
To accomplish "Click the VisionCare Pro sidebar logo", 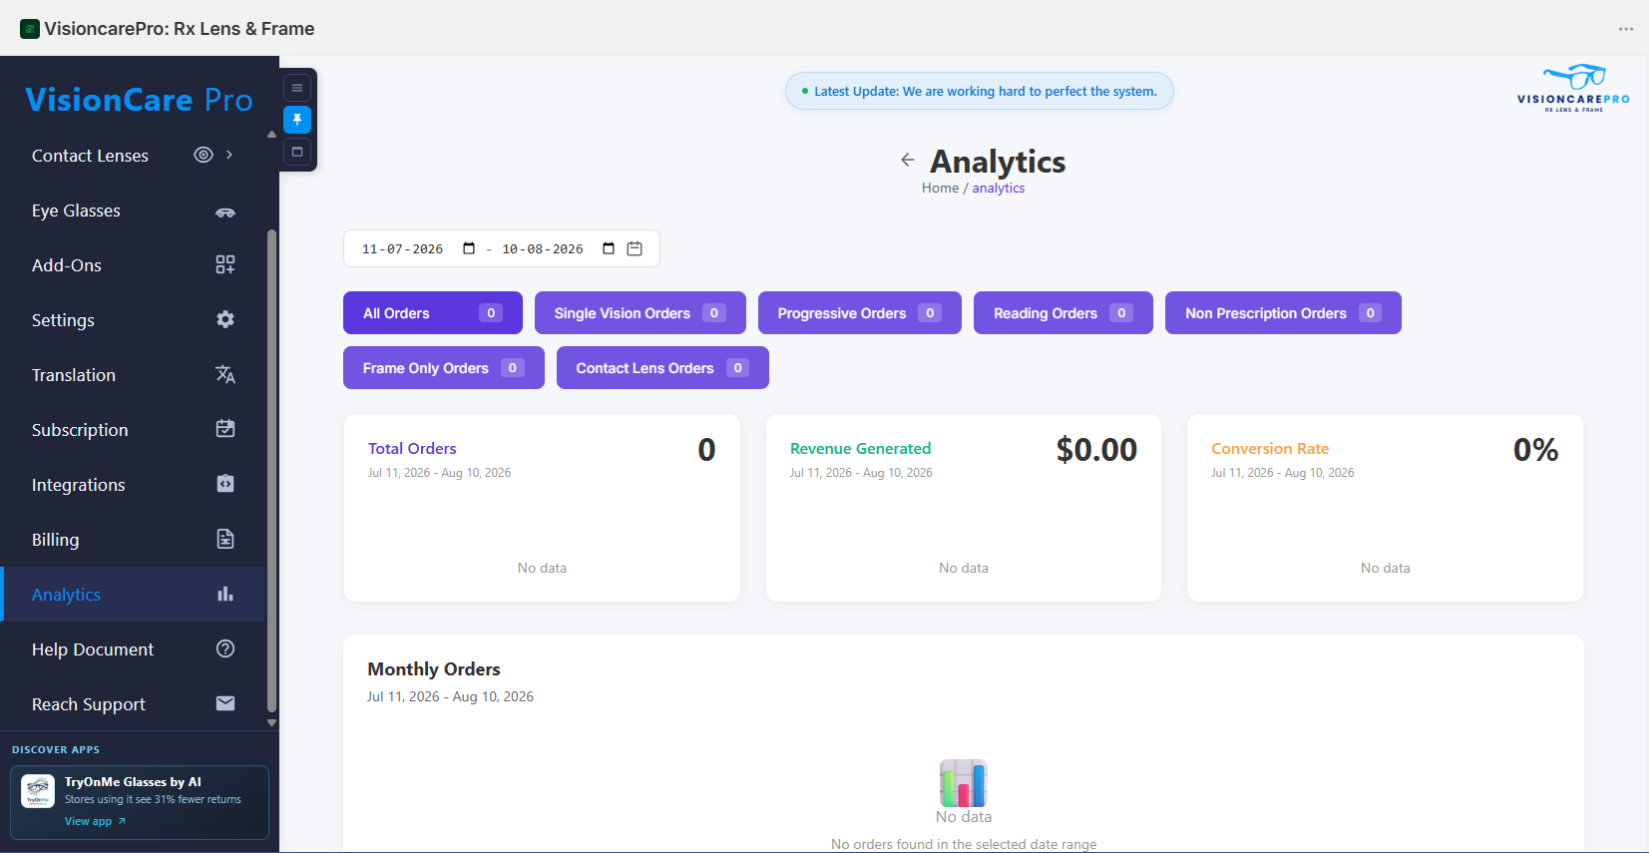I will pos(139,100).
